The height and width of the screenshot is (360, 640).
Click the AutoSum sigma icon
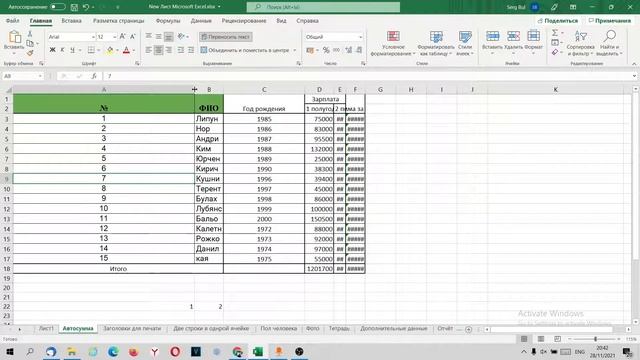(x=555, y=33)
